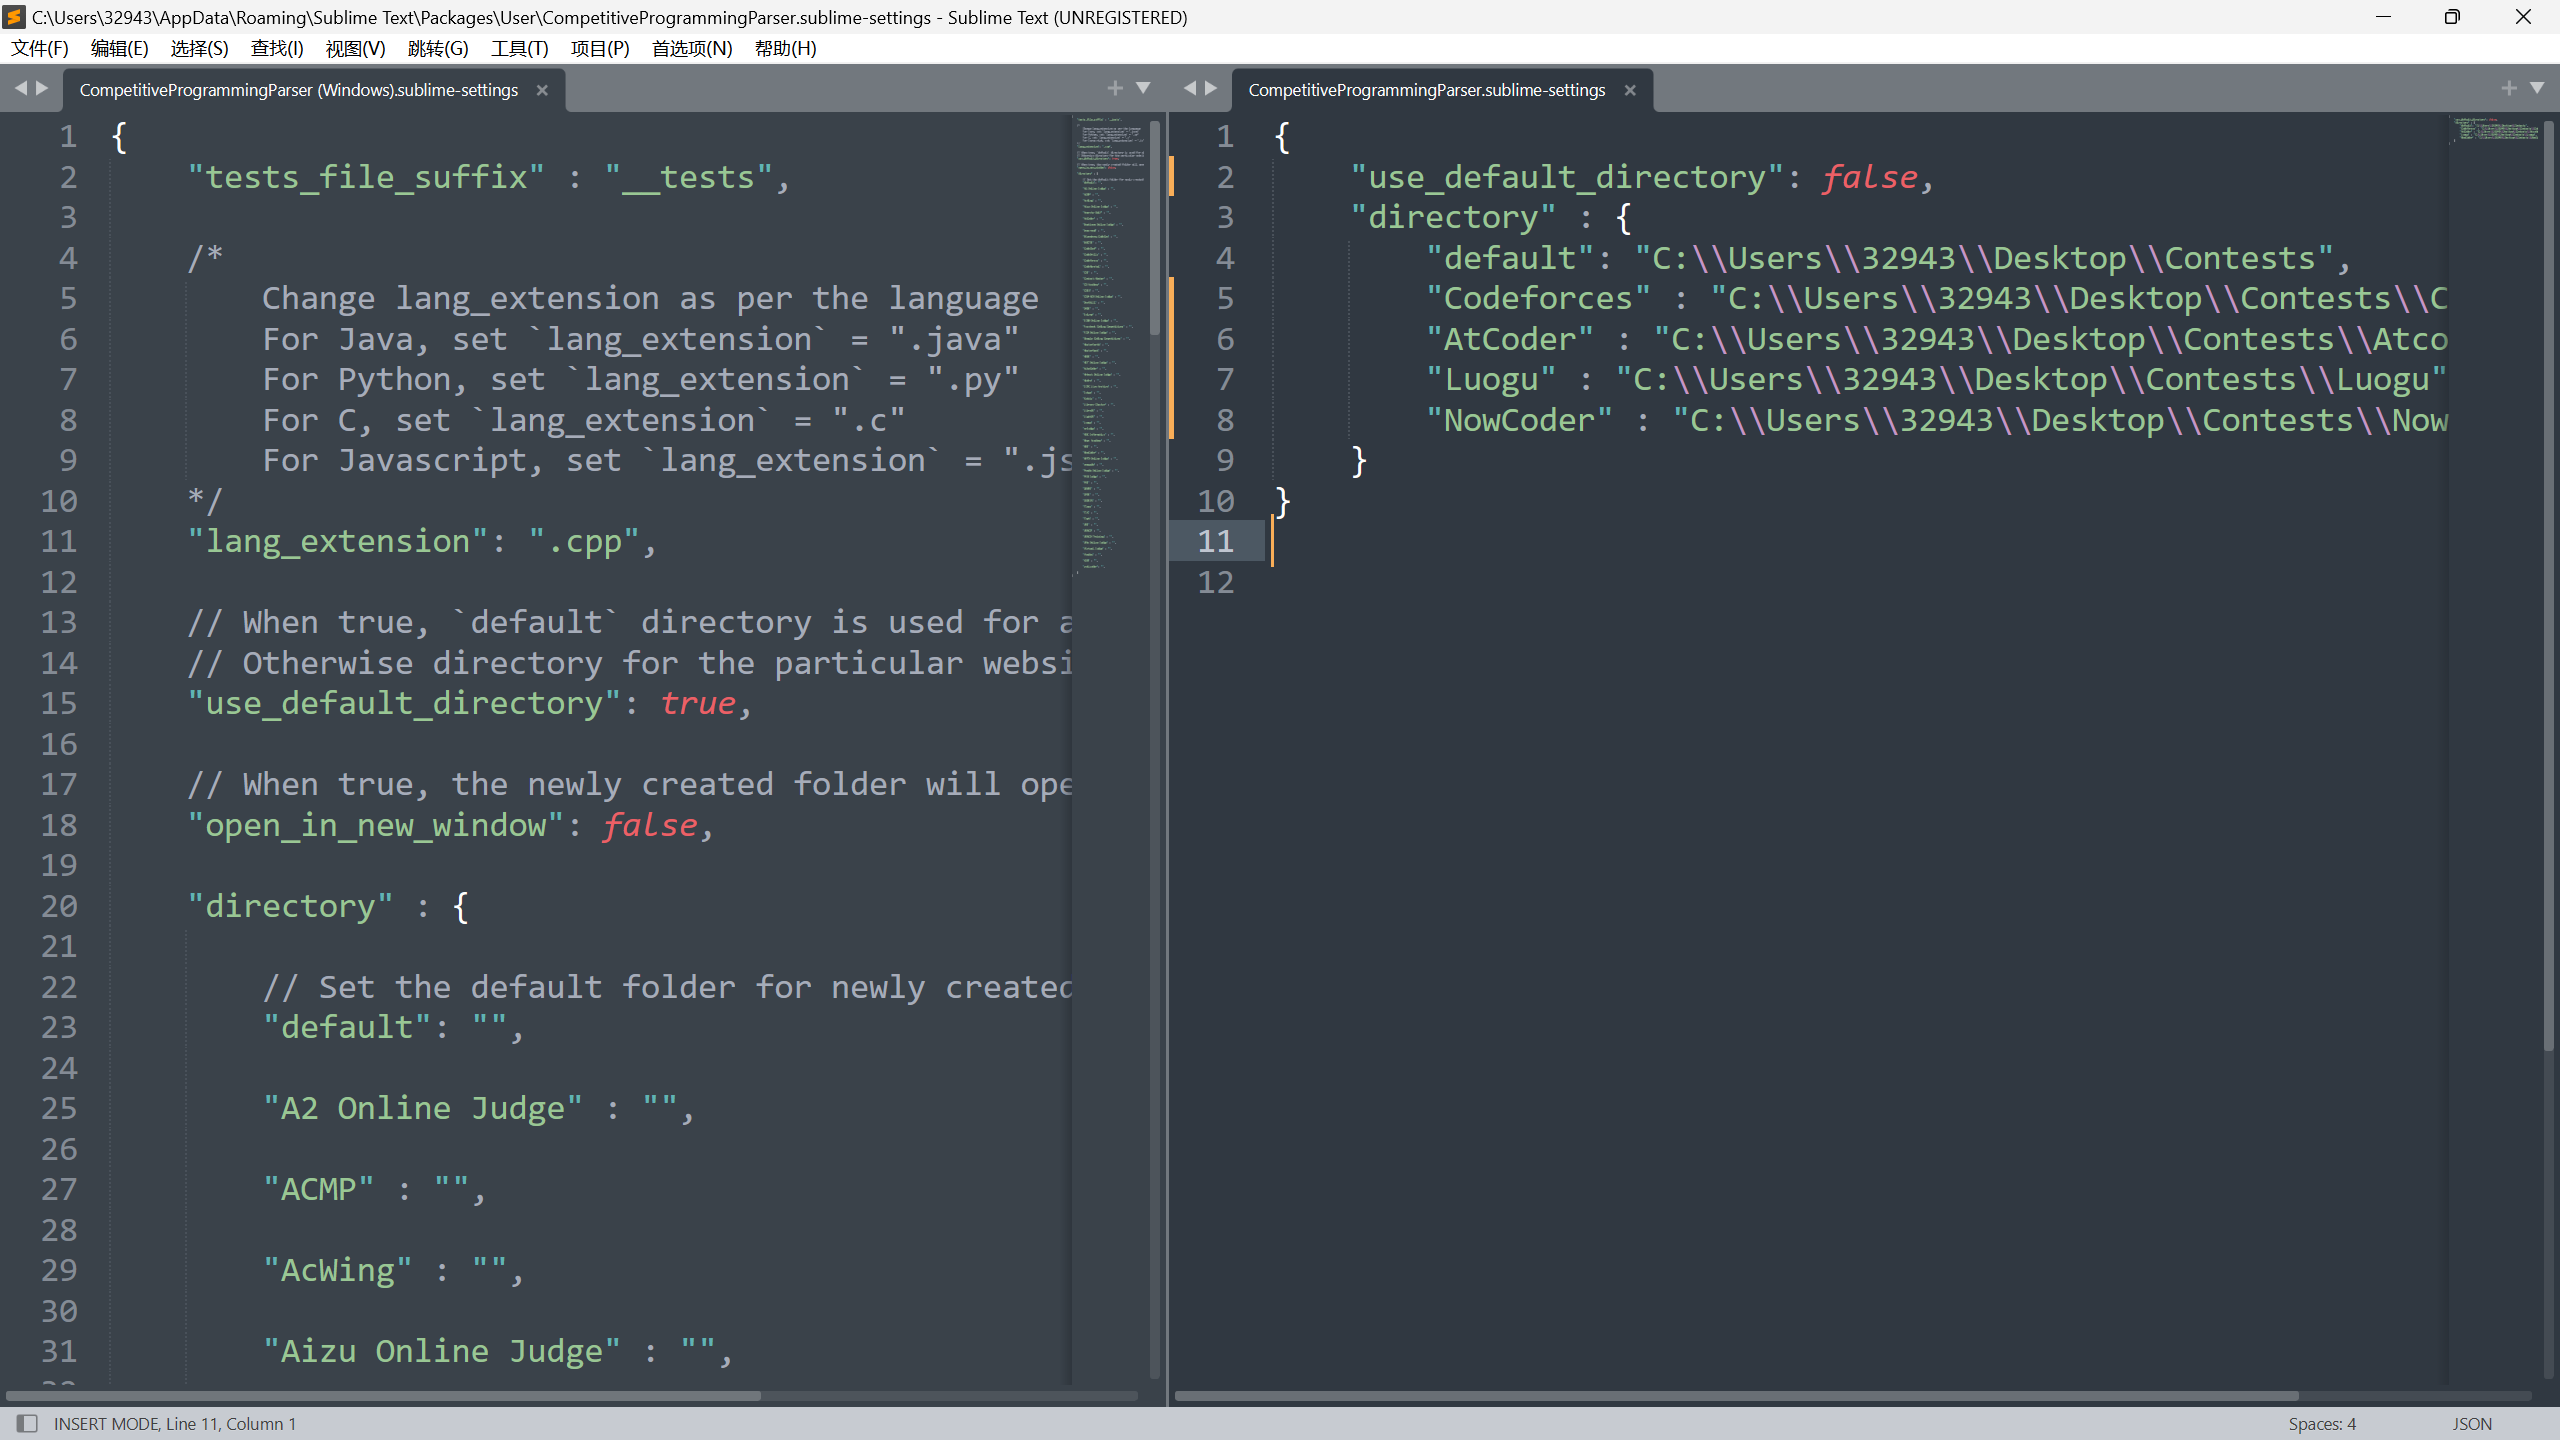Open the 选择(S) menu
The width and height of the screenshot is (2560, 1440).
(199, 48)
